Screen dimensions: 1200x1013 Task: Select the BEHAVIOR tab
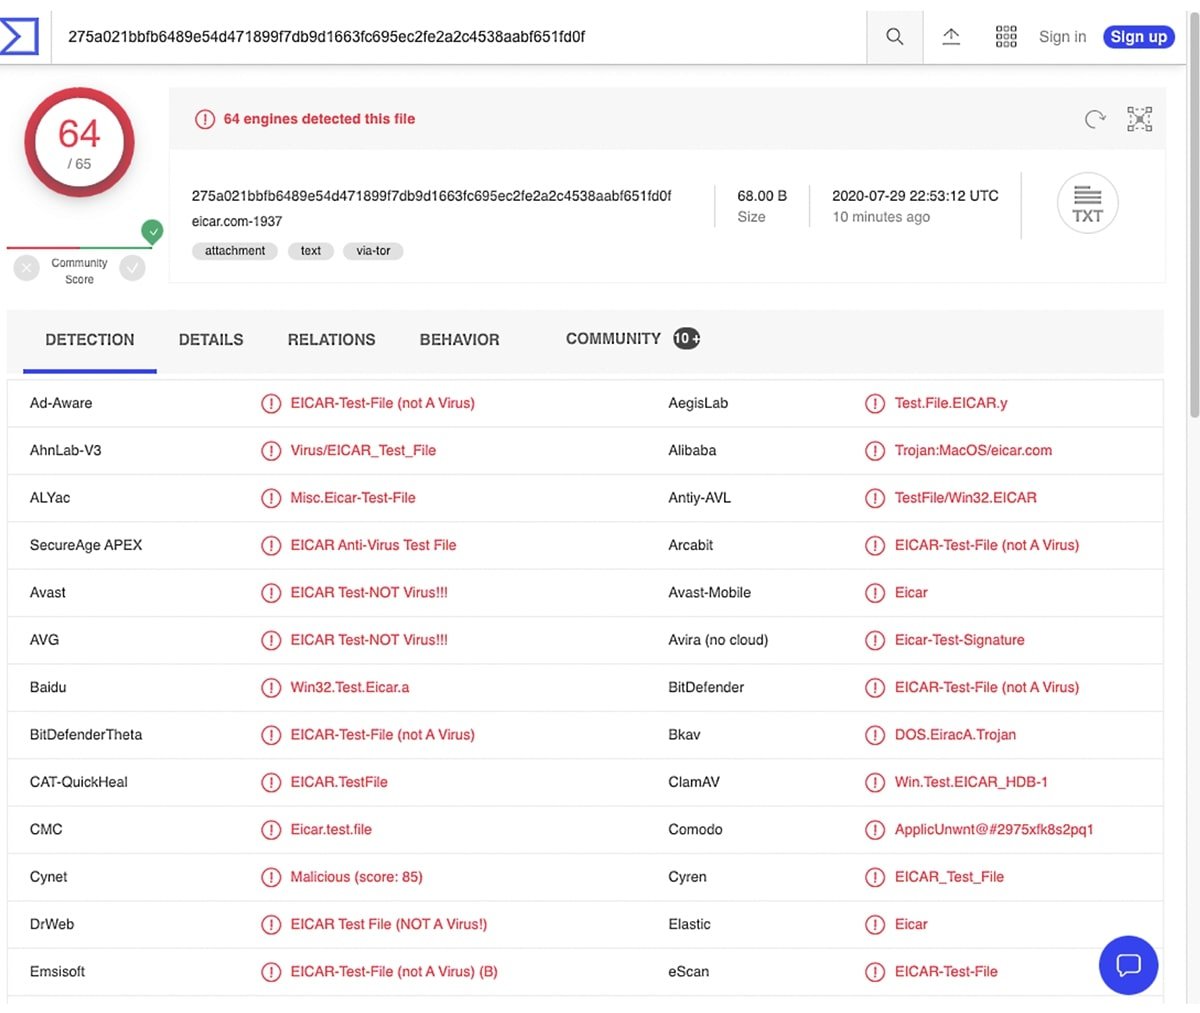coord(459,340)
